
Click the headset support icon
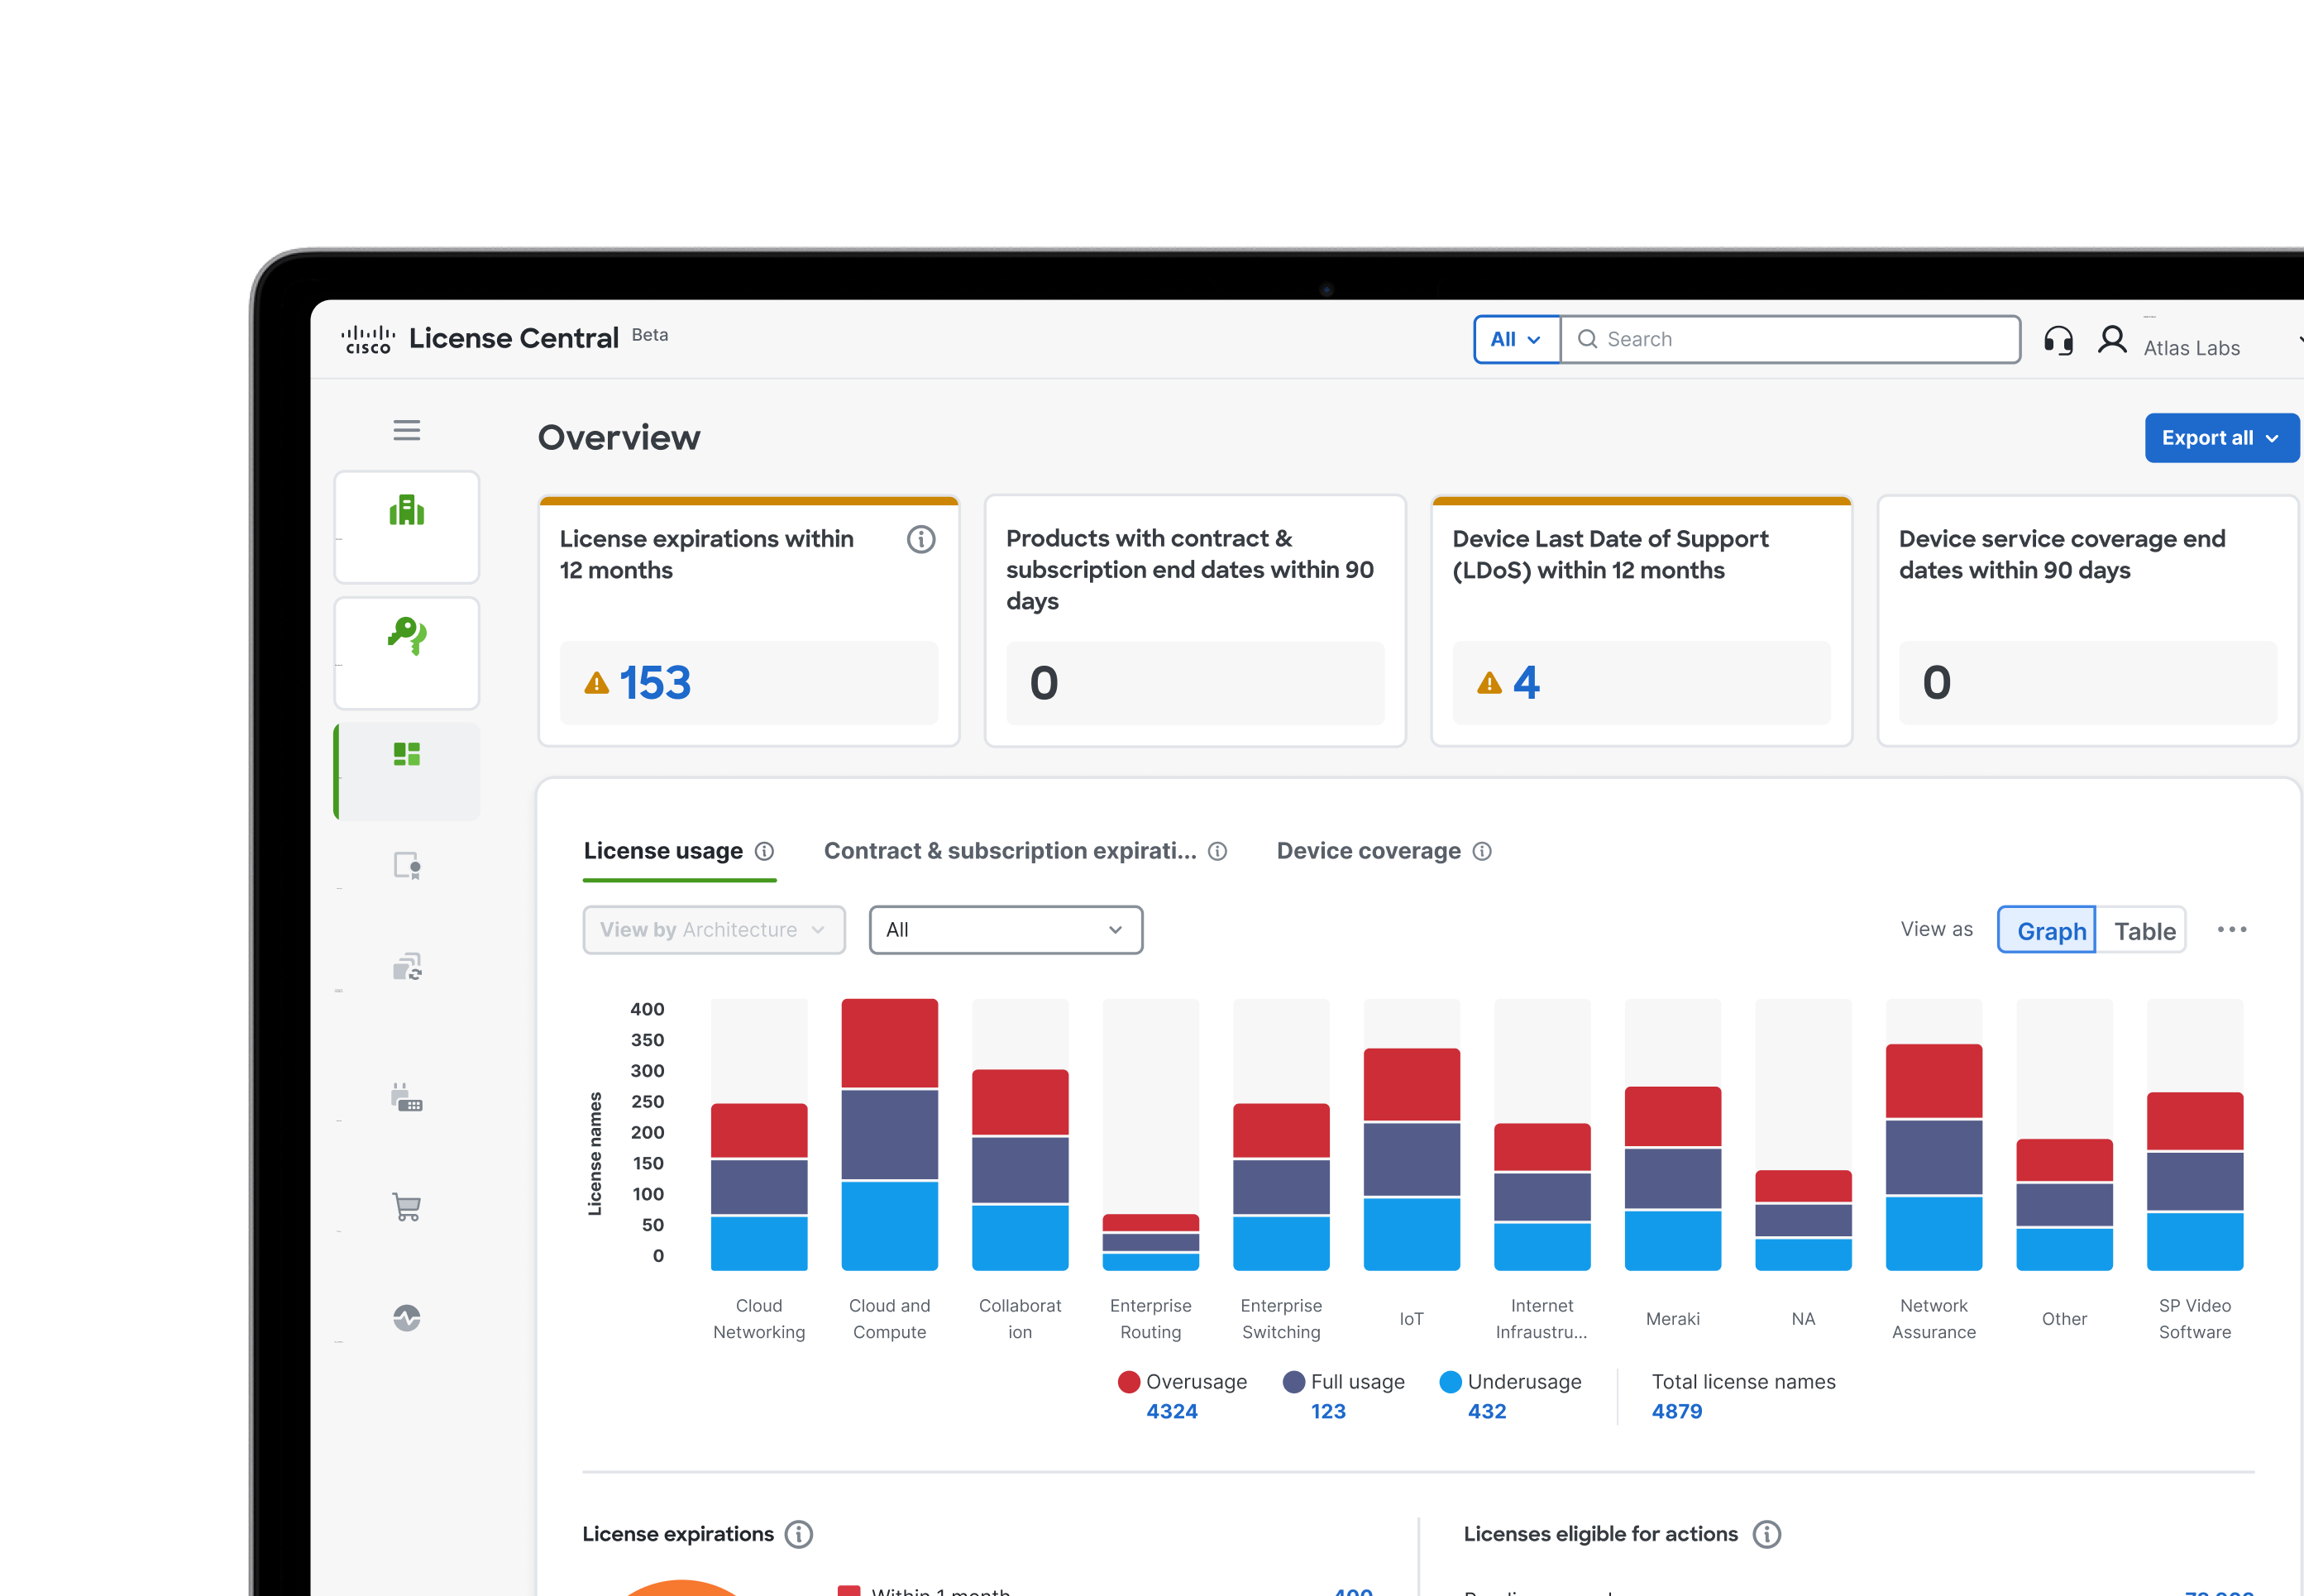[x=2058, y=340]
